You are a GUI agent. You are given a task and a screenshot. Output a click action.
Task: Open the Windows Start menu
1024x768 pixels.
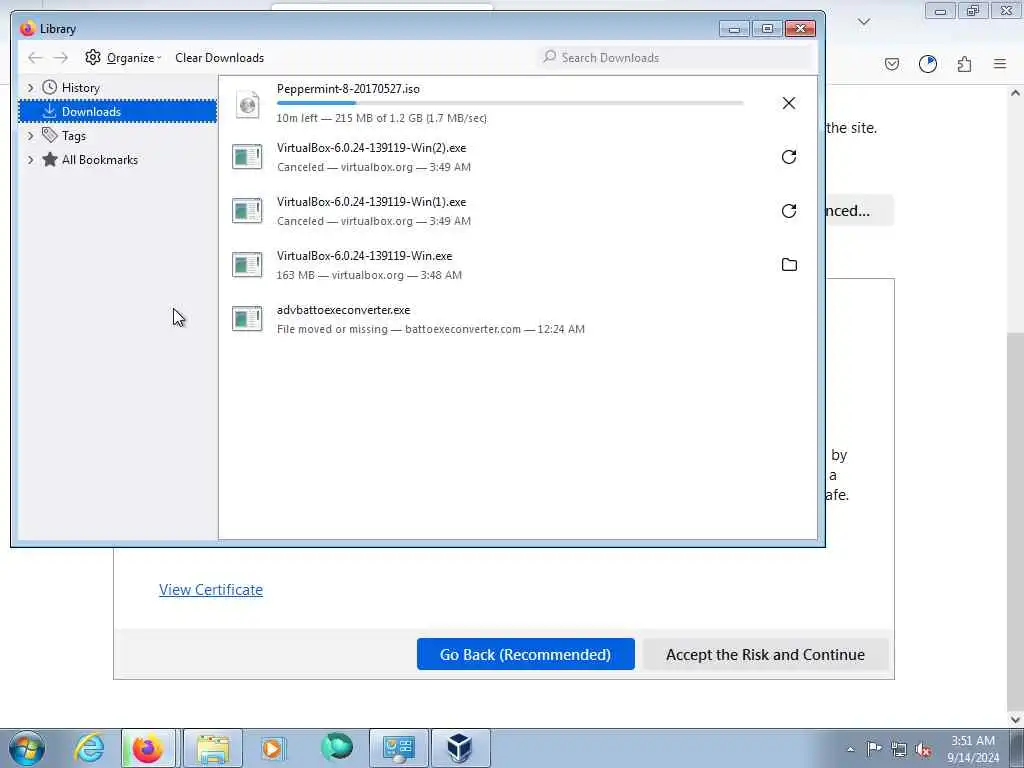click(x=27, y=748)
